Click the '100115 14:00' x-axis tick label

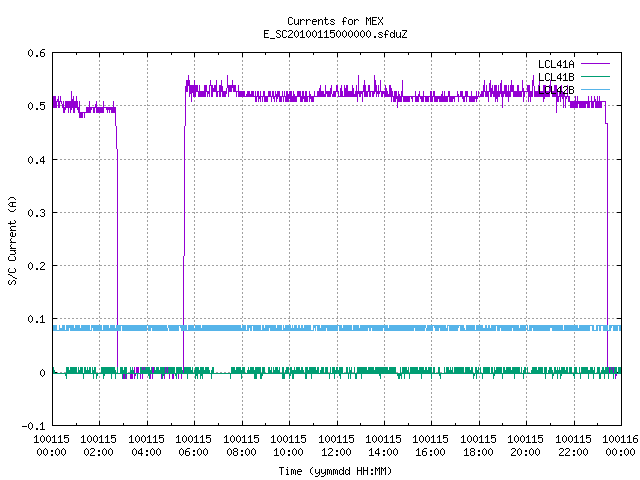point(383,445)
